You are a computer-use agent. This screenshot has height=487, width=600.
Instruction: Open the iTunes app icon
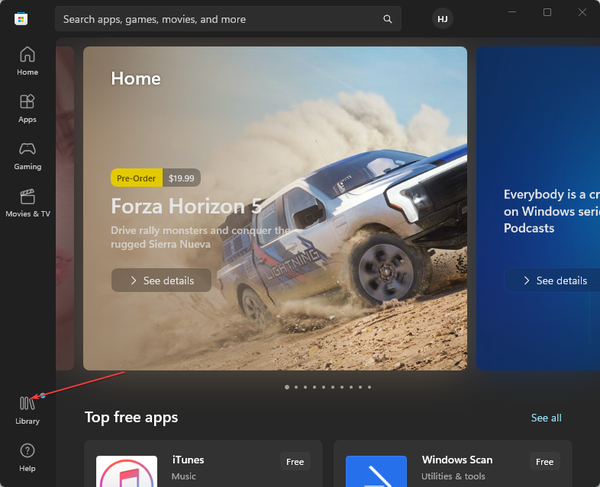127,471
